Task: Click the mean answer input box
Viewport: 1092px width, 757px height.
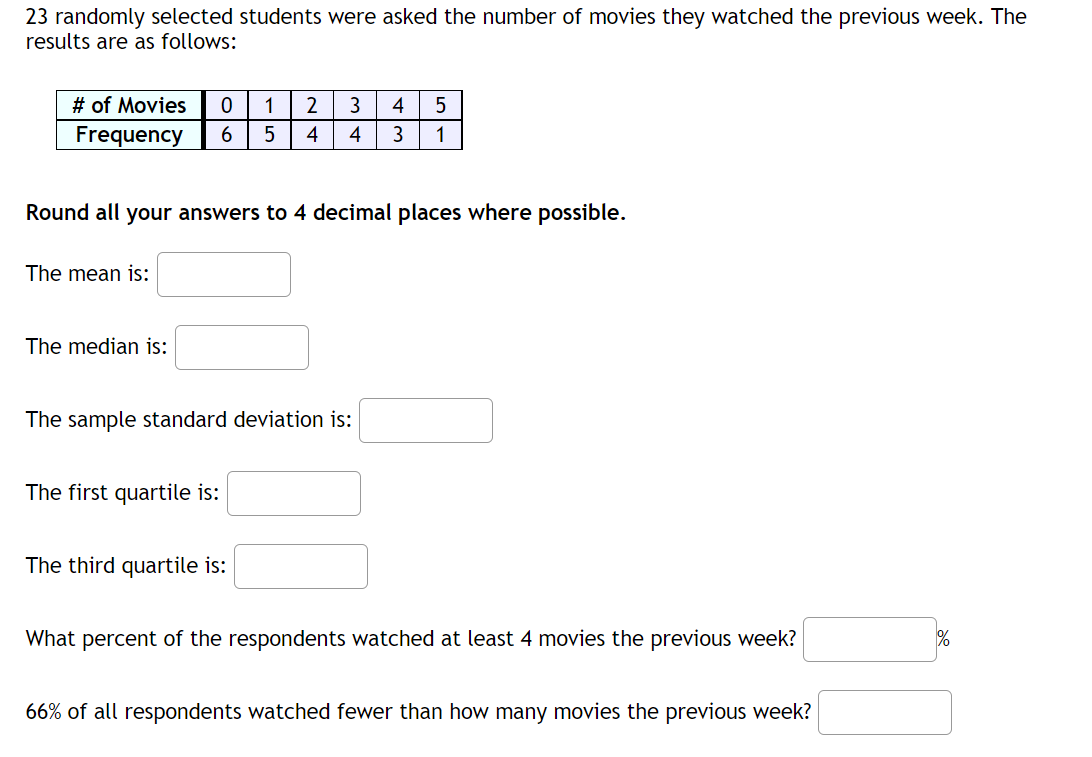Action: [x=224, y=274]
